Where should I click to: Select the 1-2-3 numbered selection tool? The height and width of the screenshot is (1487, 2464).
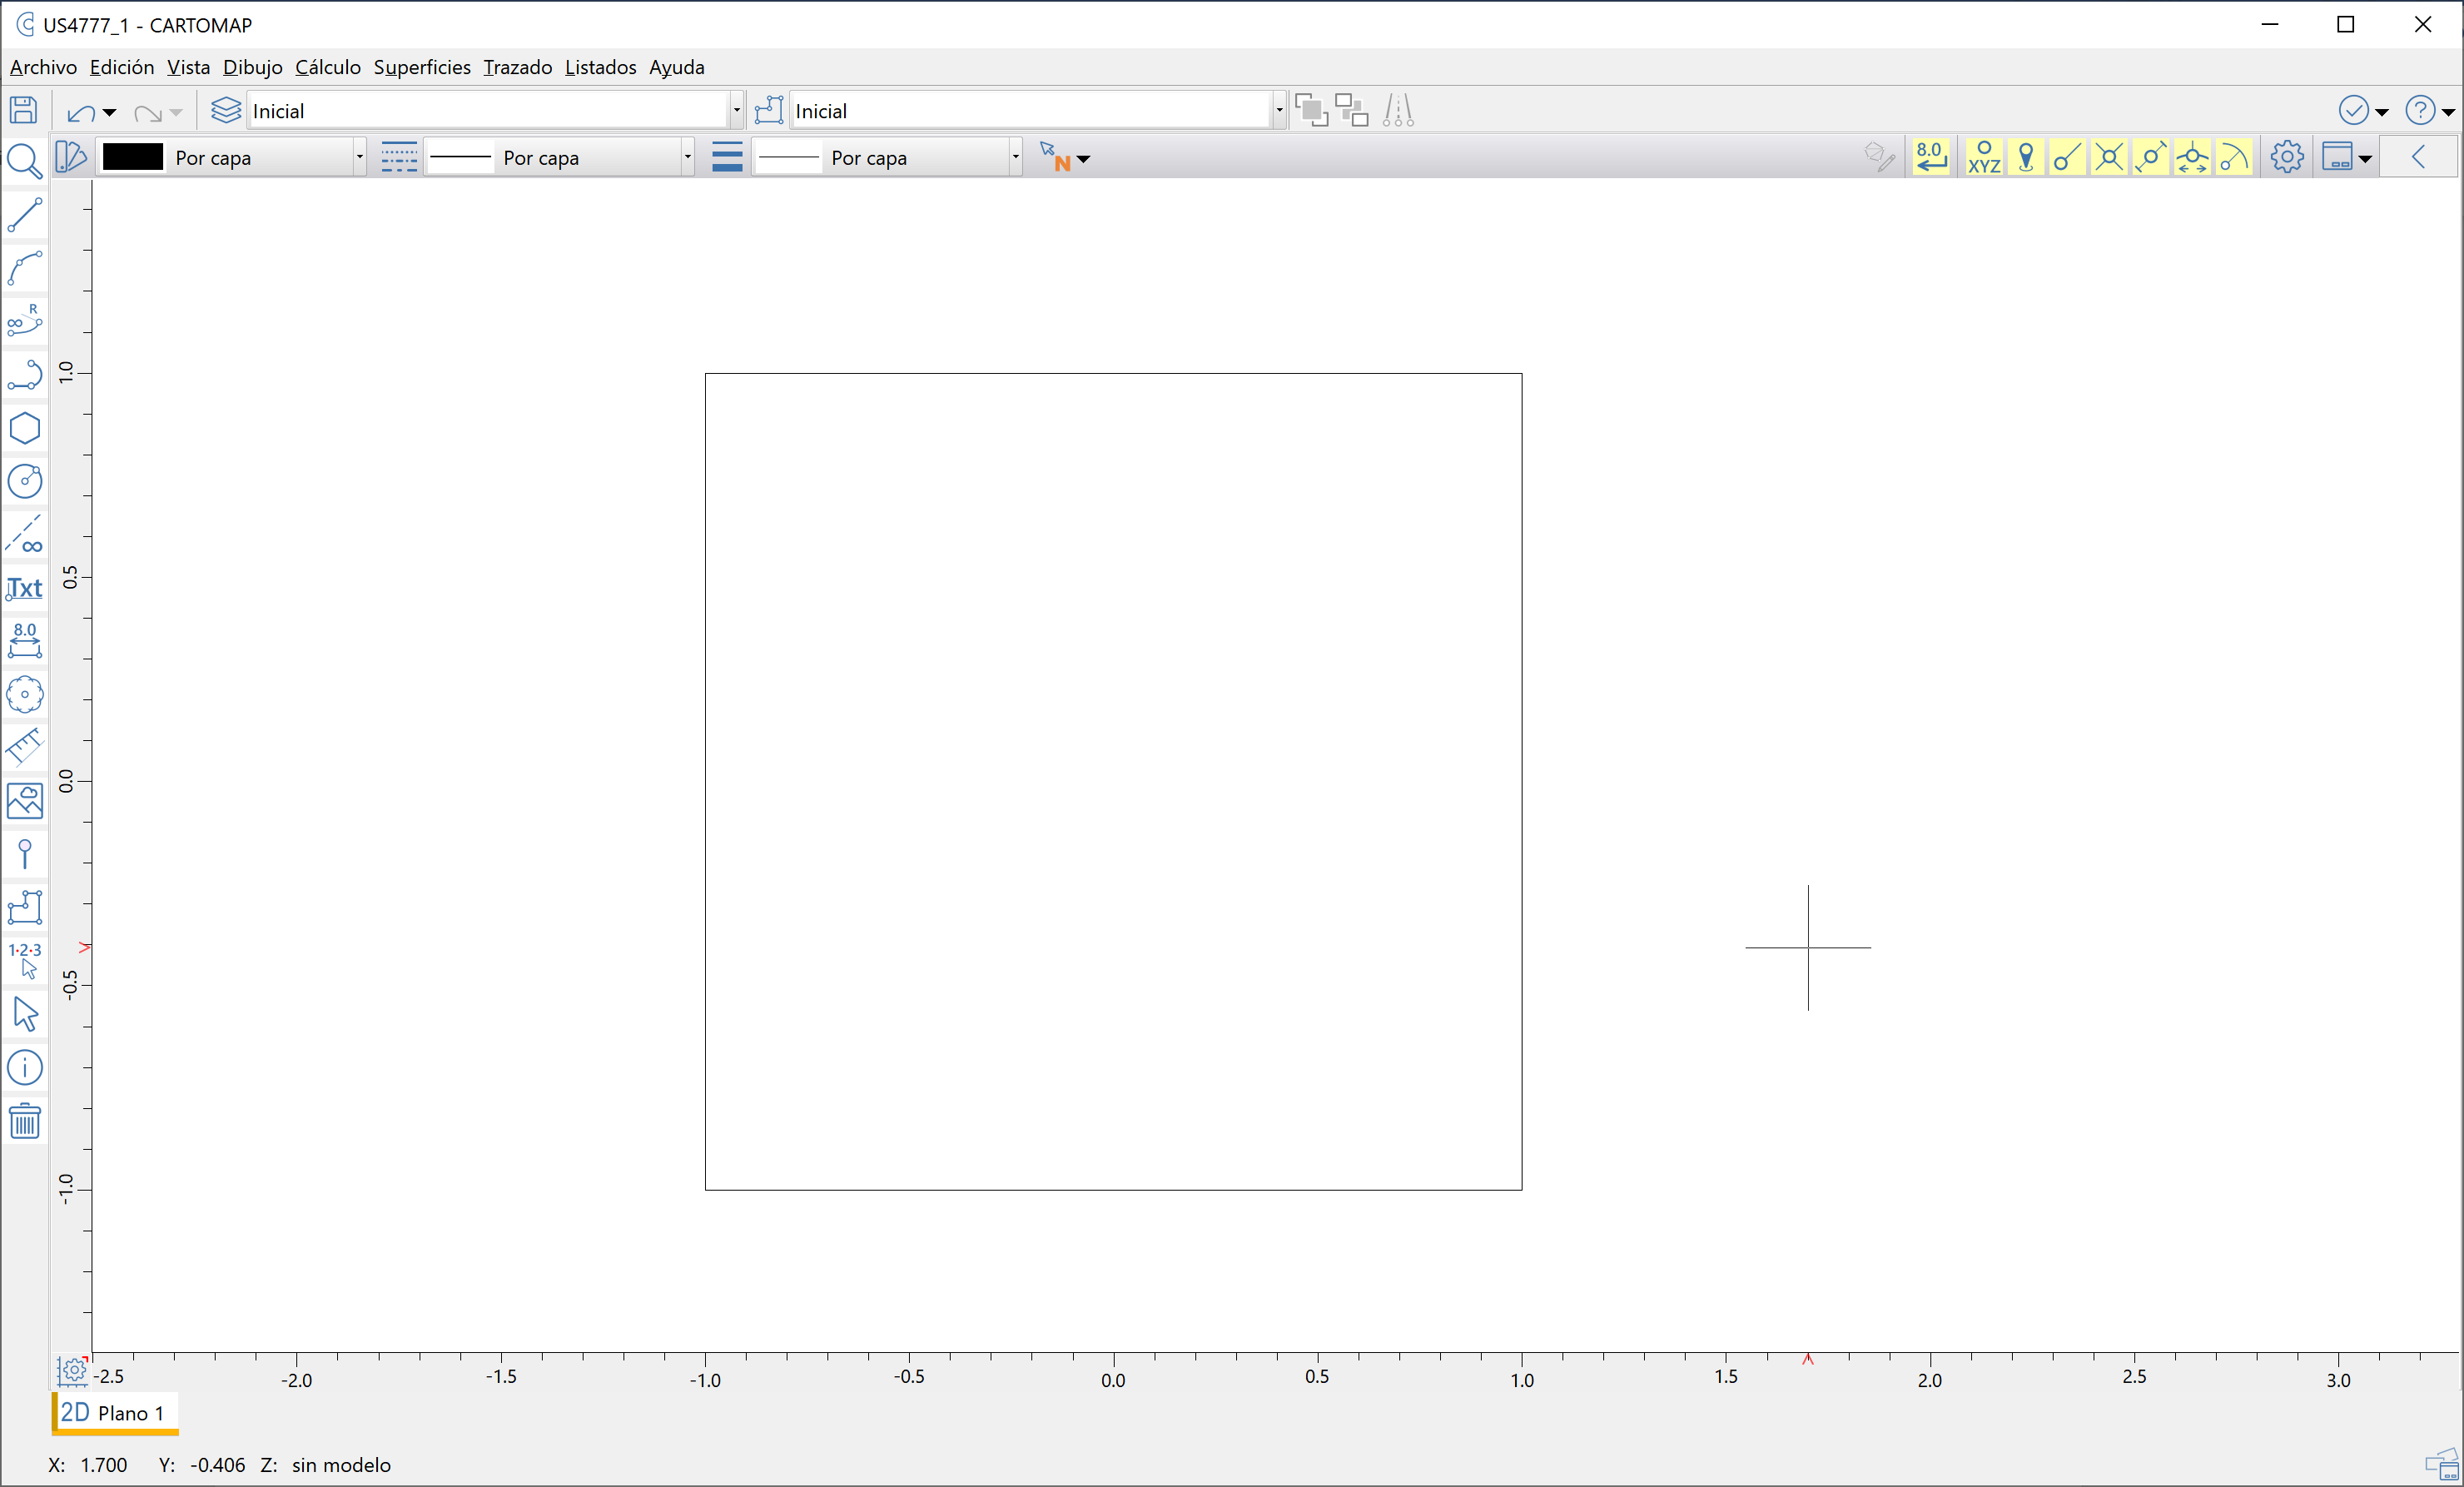point(25,960)
